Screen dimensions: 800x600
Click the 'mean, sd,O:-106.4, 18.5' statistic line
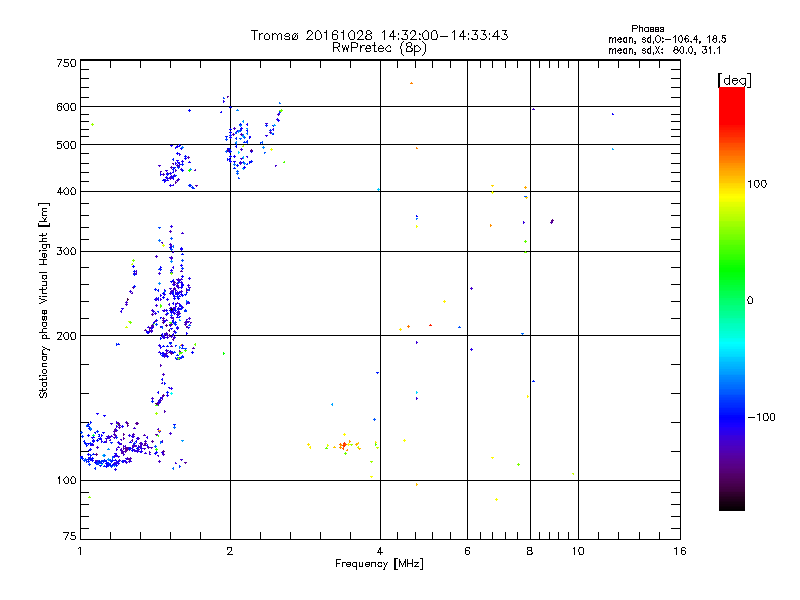point(667,39)
